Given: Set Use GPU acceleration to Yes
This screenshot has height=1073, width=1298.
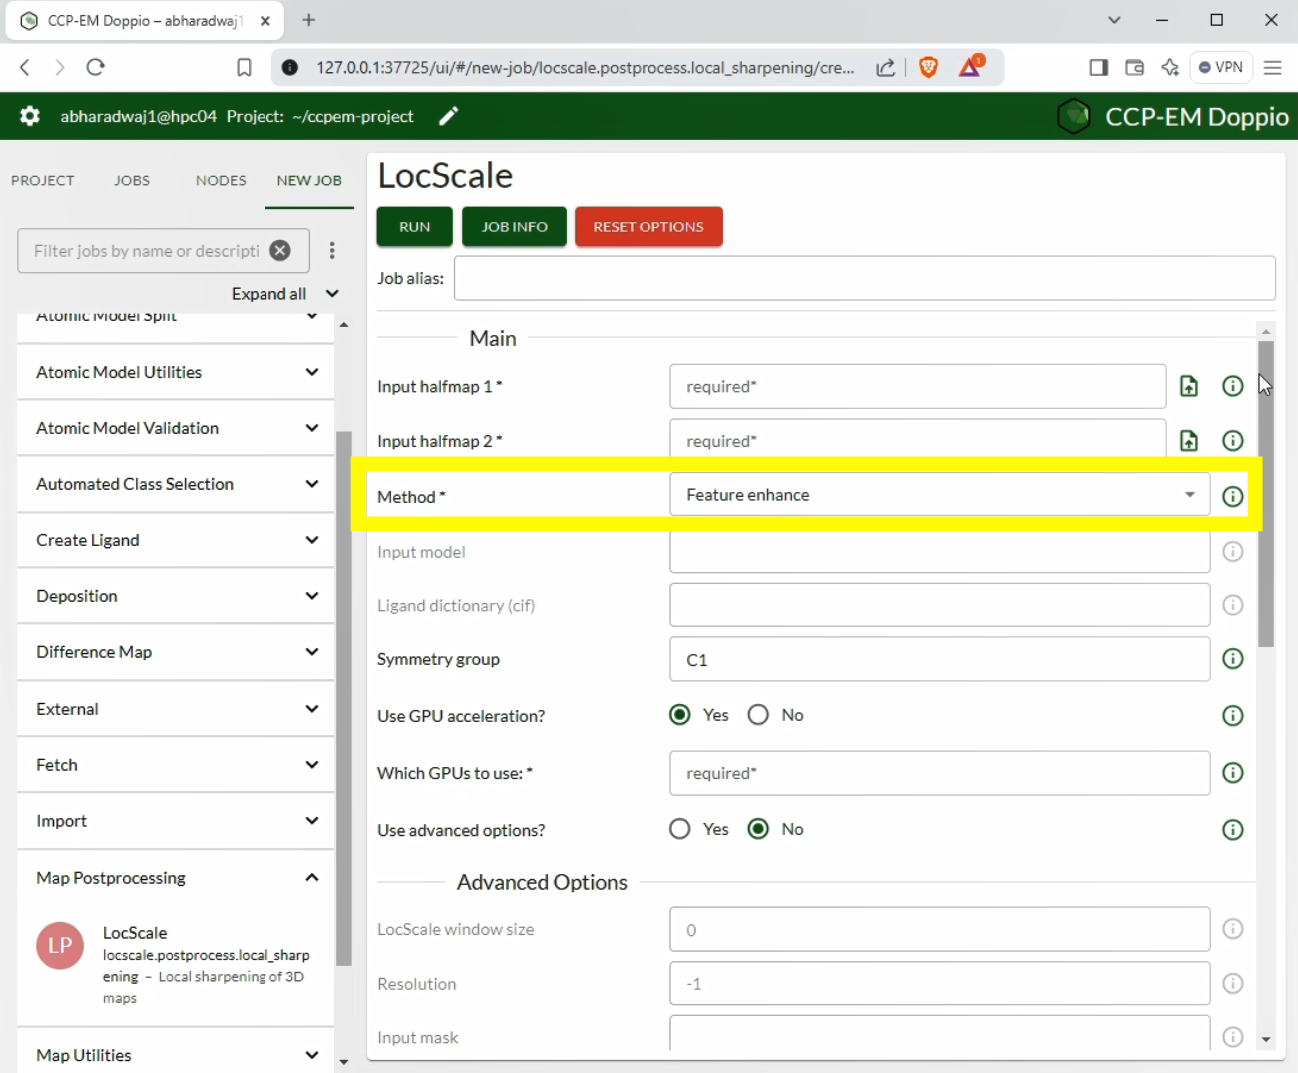Looking at the screenshot, I should (680, 715).
